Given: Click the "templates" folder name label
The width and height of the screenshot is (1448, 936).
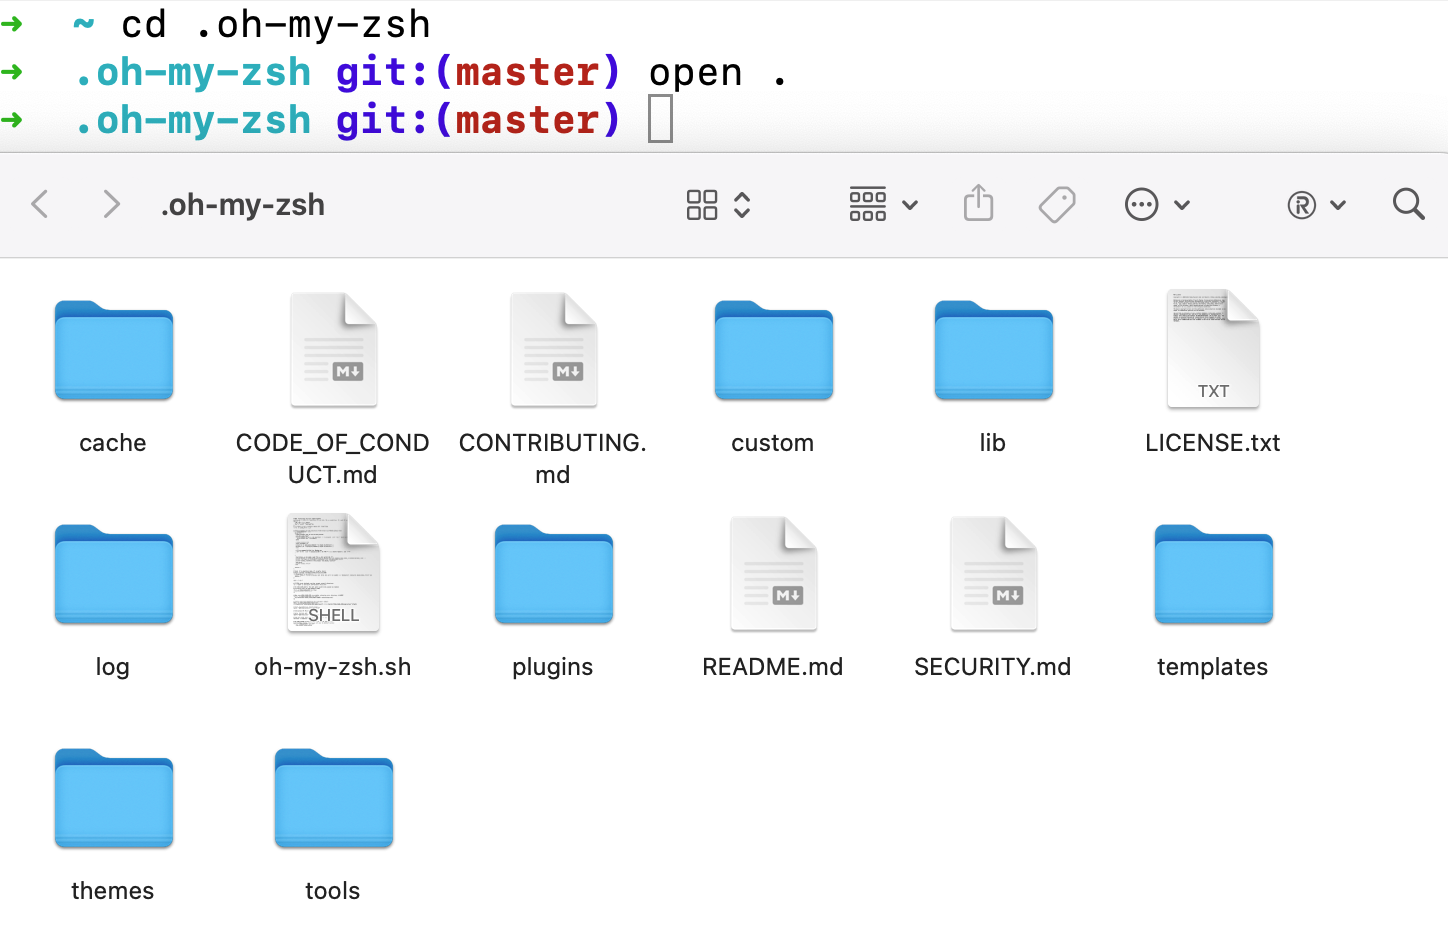Looking at the screenshot, I should pyautogui.click(x=1213, y=668).
